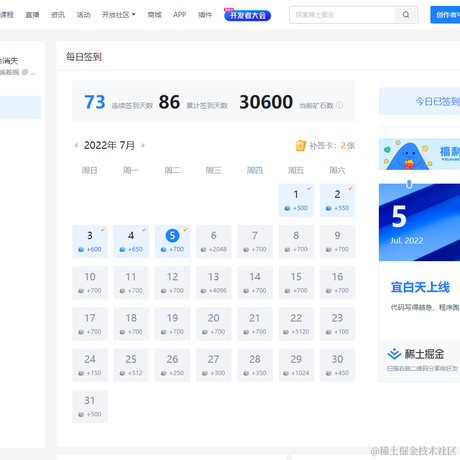Select July 23 with +100
This screenshot has height=460, width=460.
pyautogui.click(x=337, y=324)
